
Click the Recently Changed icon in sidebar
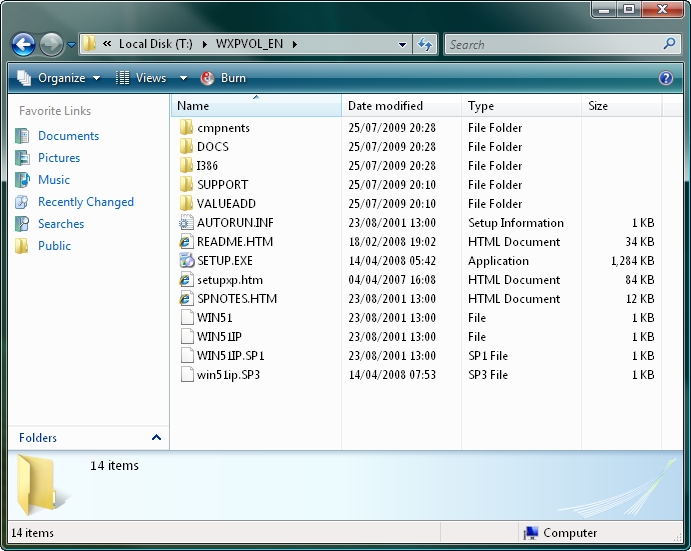[x=22, y=202]
